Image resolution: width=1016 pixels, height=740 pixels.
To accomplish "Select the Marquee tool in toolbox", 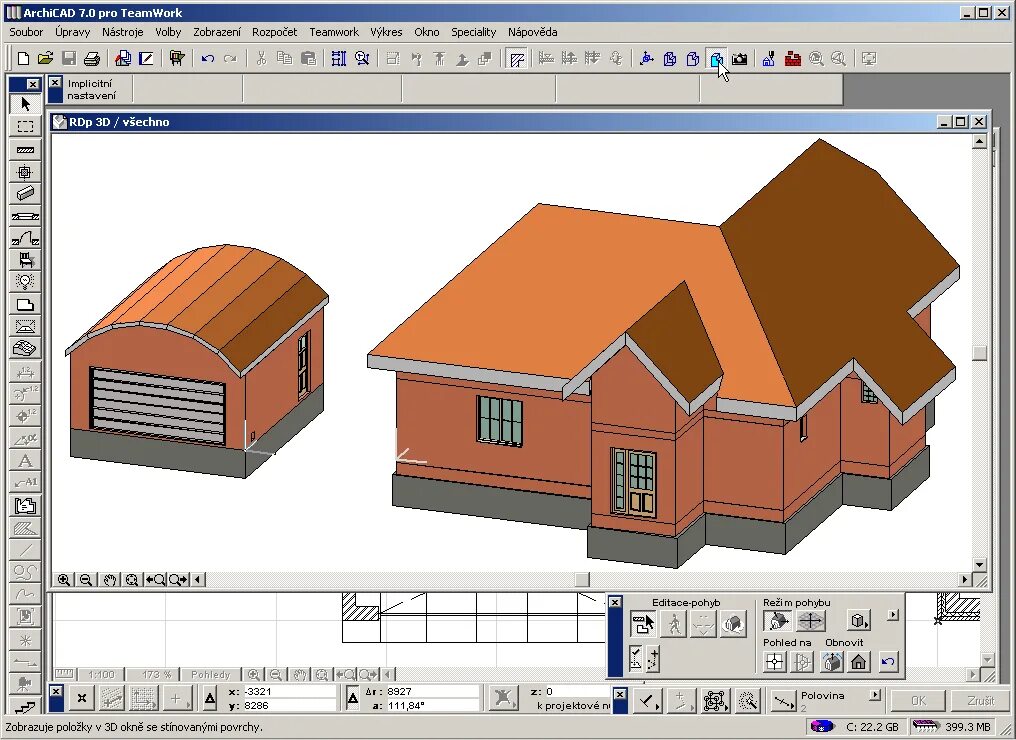I will 25,127.
